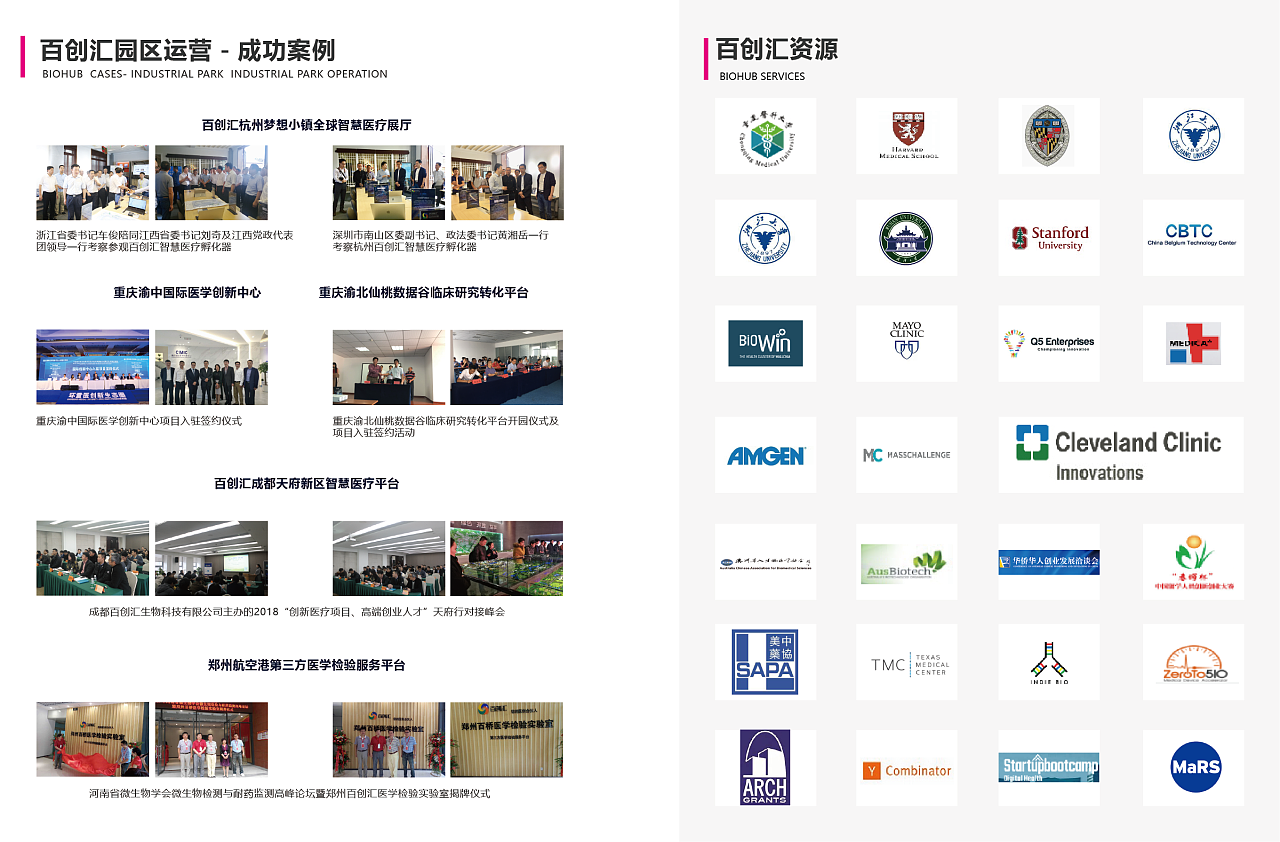This screenshot has width=1280, height=842.
Task: Select the Australia Chinese Association for Biomedical Sciences logo
Action: tap(765, 562)
